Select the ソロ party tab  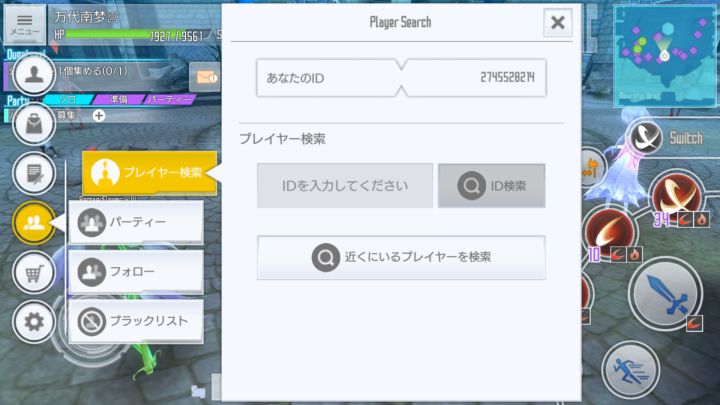tap(69, 100)
